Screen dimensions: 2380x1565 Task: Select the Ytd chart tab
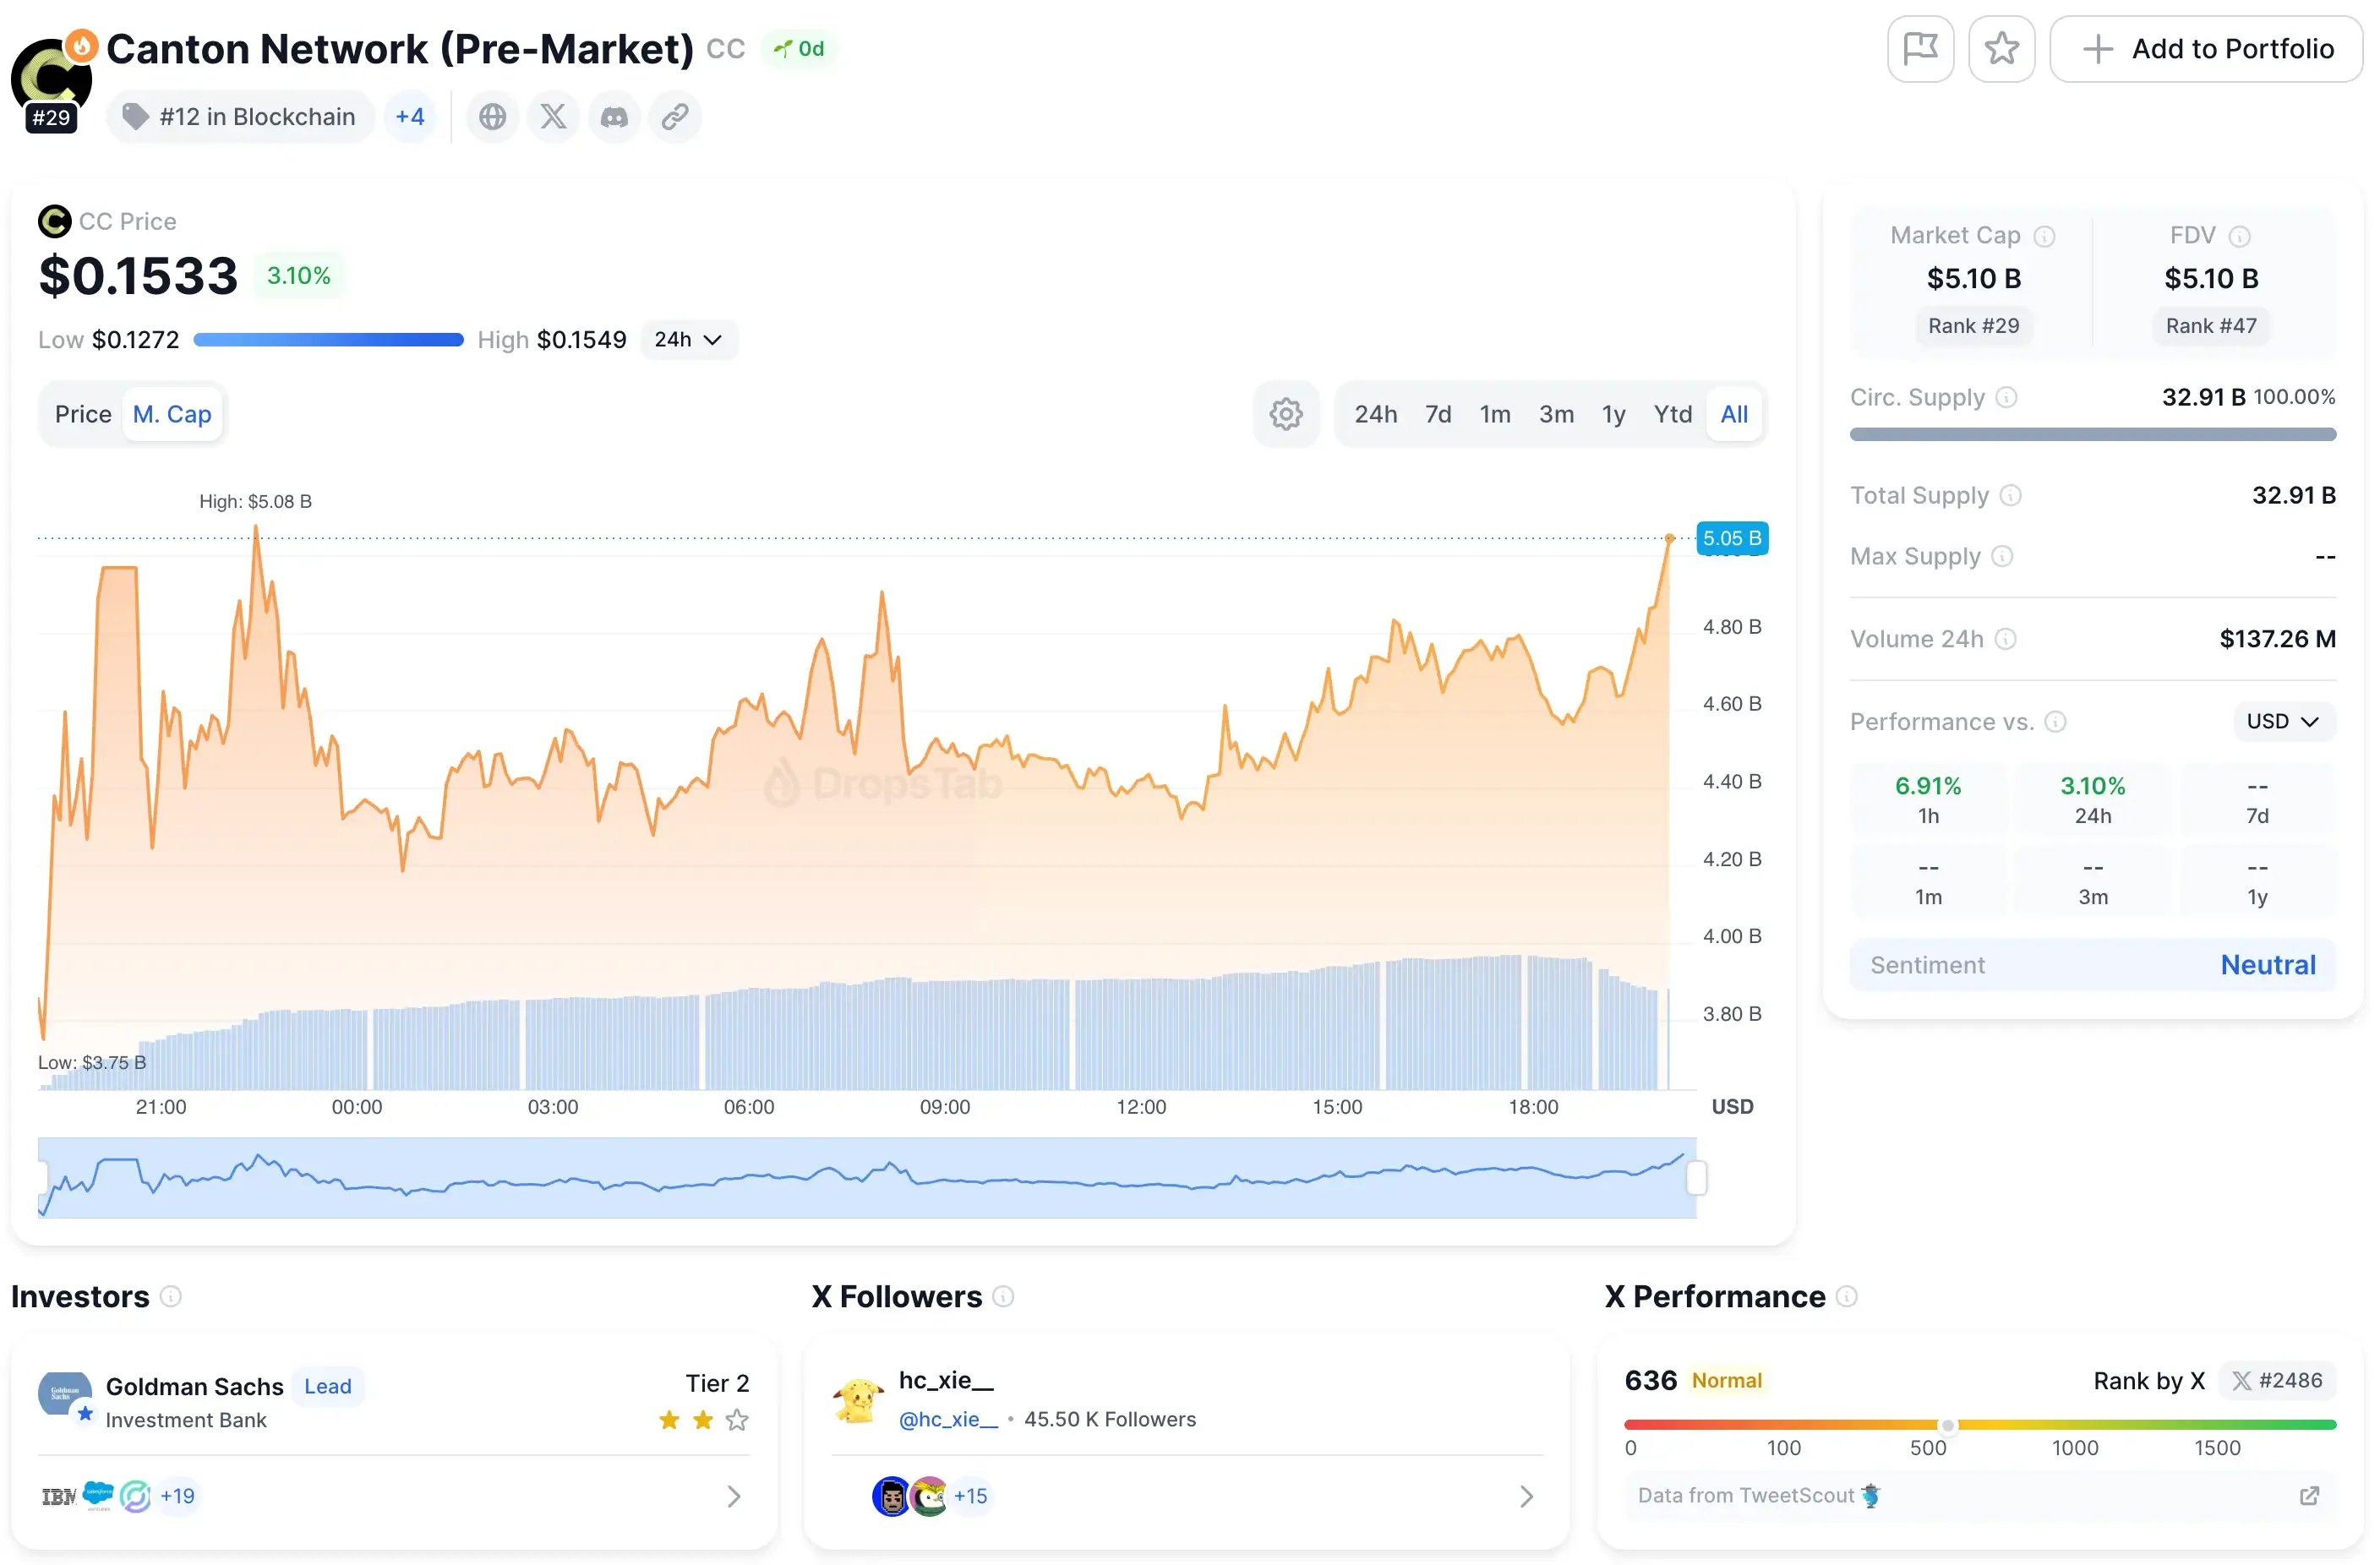pyautogui.click(x=1672, y=413)
